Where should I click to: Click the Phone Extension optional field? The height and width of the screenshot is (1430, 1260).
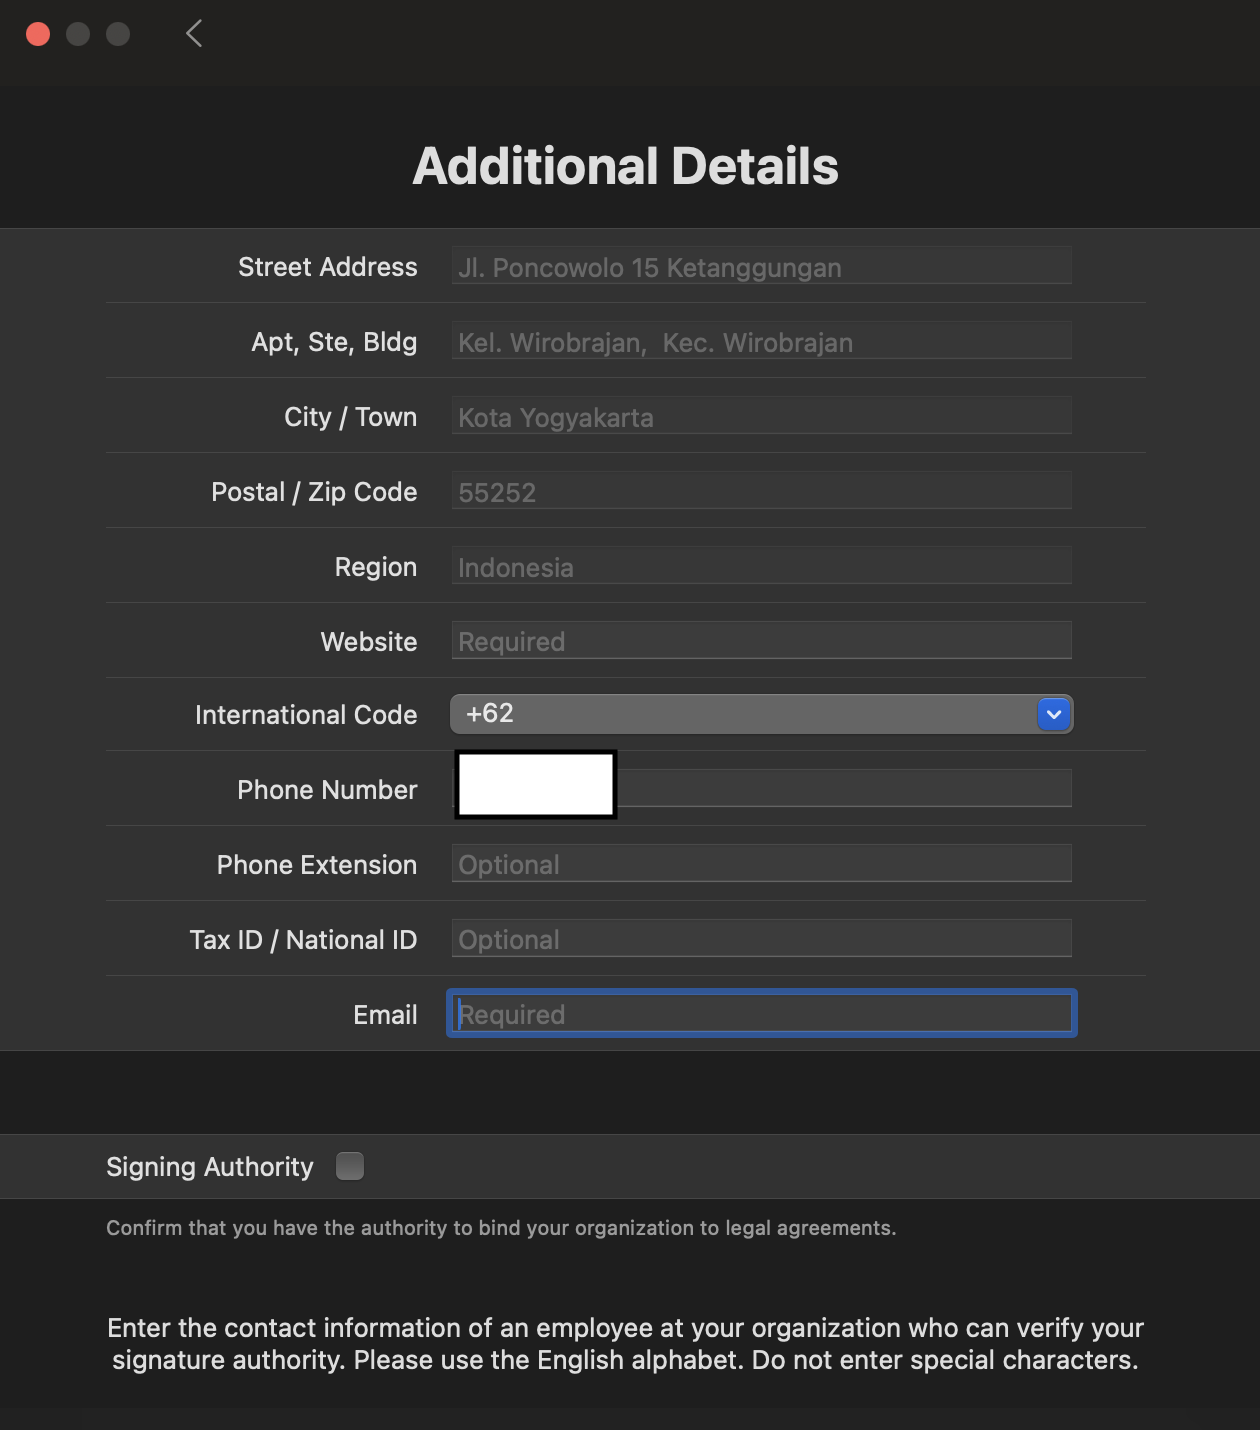coord(761,864)
